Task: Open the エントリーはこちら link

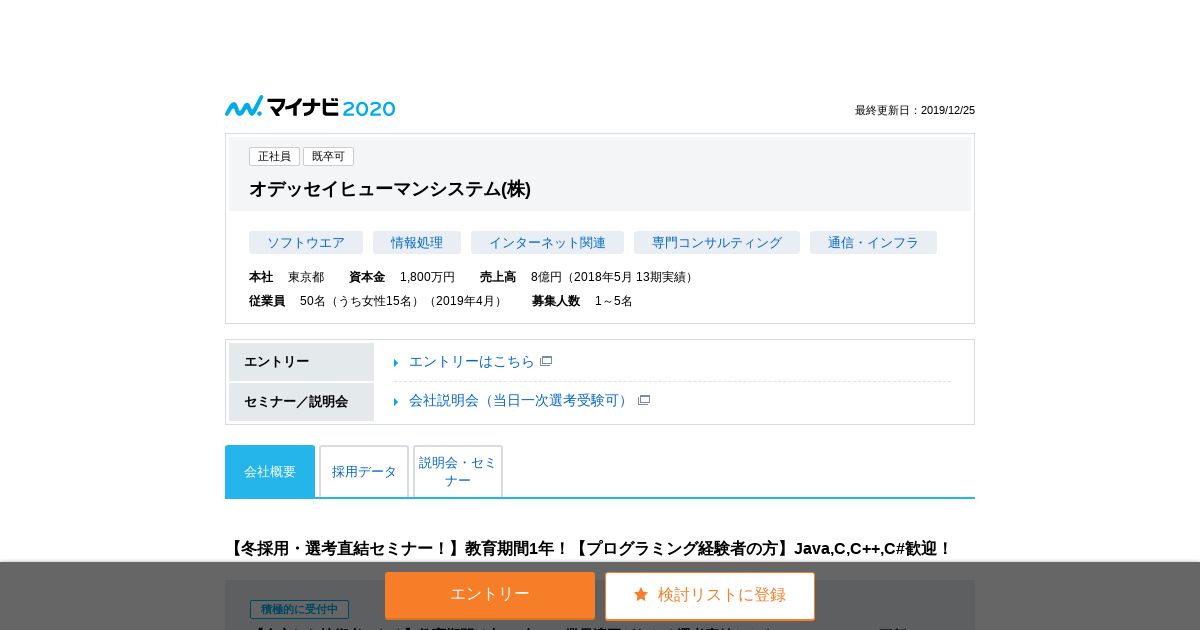Action: [x=472, y=361]
